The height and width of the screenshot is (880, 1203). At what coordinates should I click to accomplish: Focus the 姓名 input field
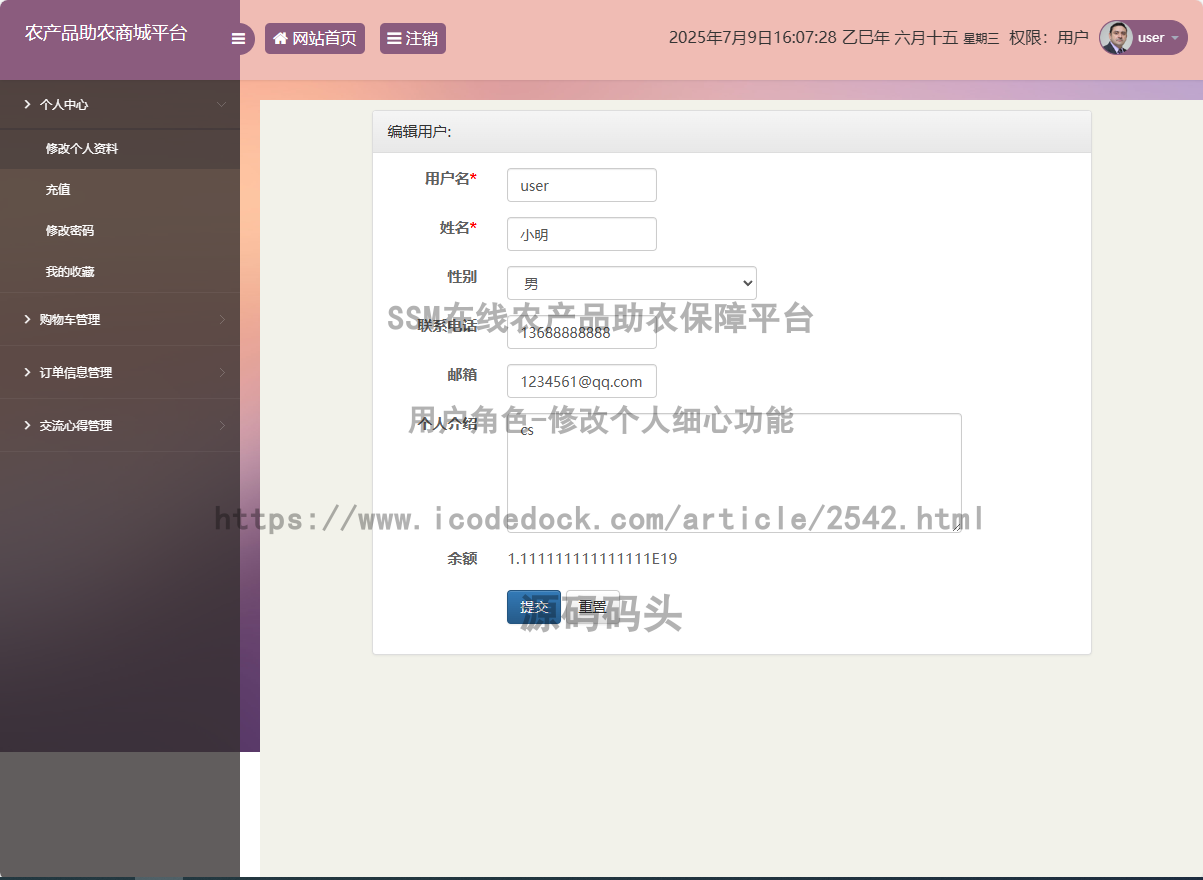coord(582,234)
